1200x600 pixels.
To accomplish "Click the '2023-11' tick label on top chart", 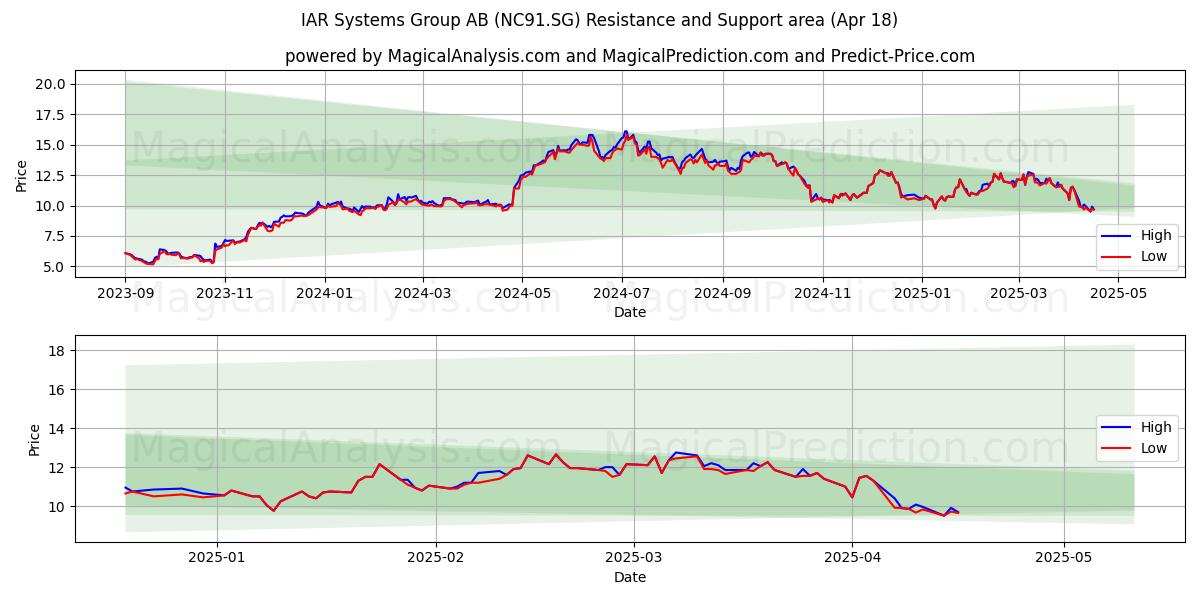I will pyautogui.click(x=224, y=295).
